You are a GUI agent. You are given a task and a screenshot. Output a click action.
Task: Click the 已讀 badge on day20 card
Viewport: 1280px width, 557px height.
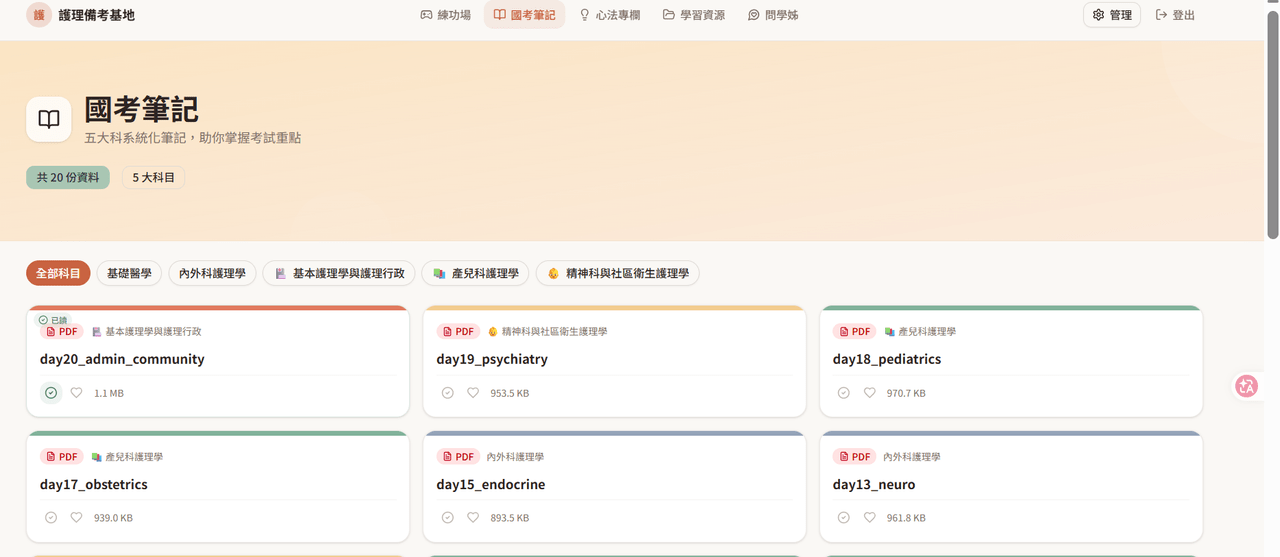tap(54, 320)
